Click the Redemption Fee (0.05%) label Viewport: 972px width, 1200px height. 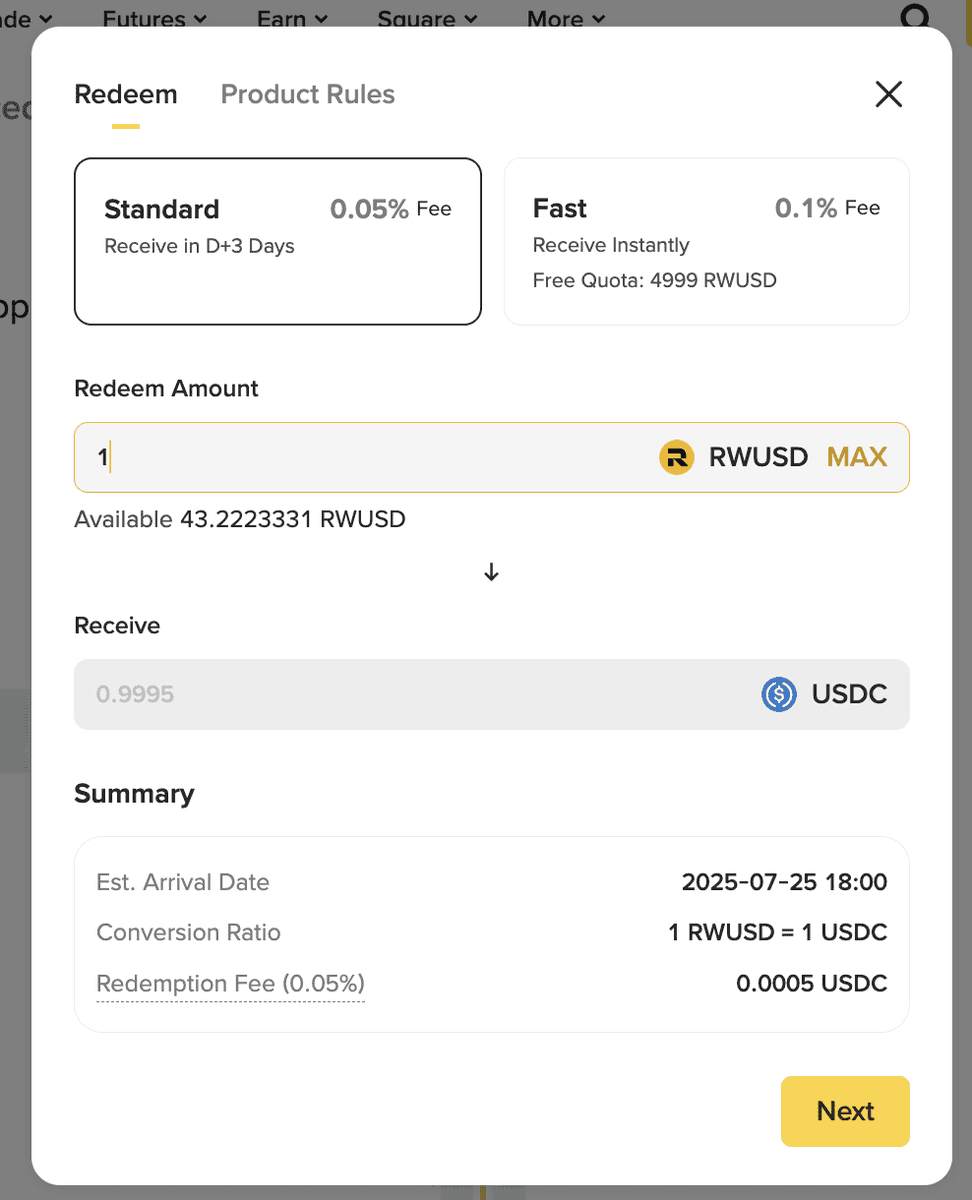point(230,983)
